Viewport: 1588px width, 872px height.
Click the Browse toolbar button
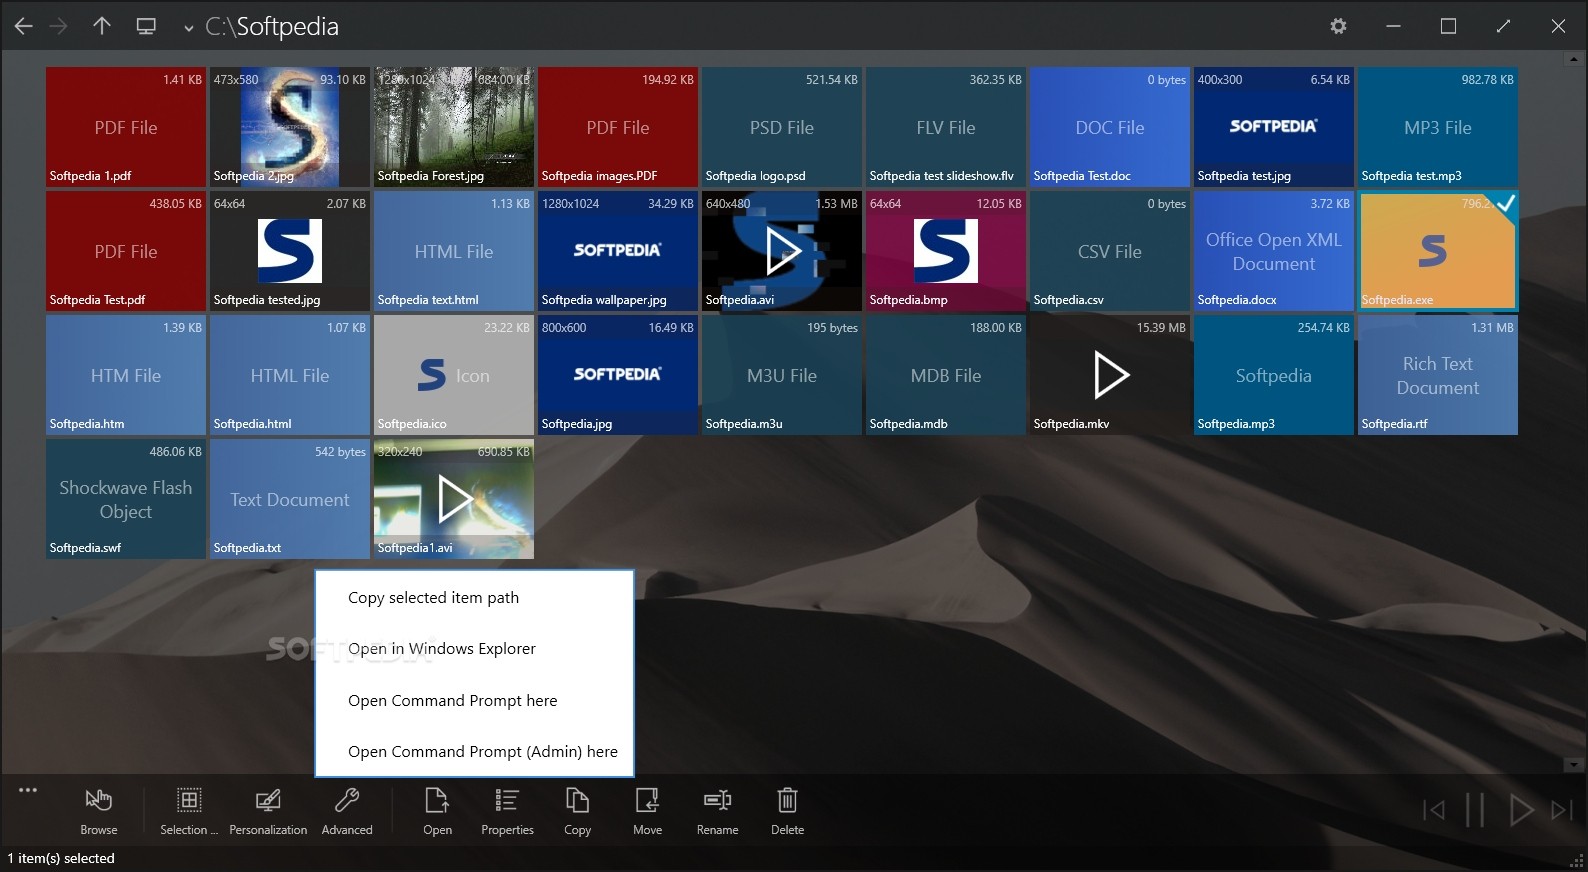tap(99, 811)
